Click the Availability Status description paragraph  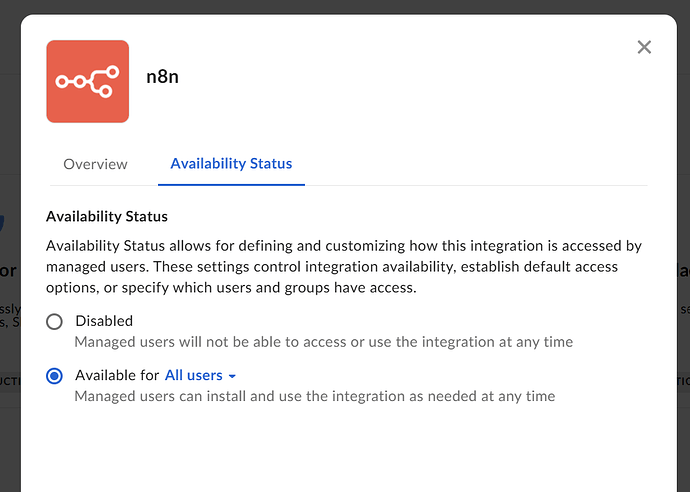pos(344,266)
